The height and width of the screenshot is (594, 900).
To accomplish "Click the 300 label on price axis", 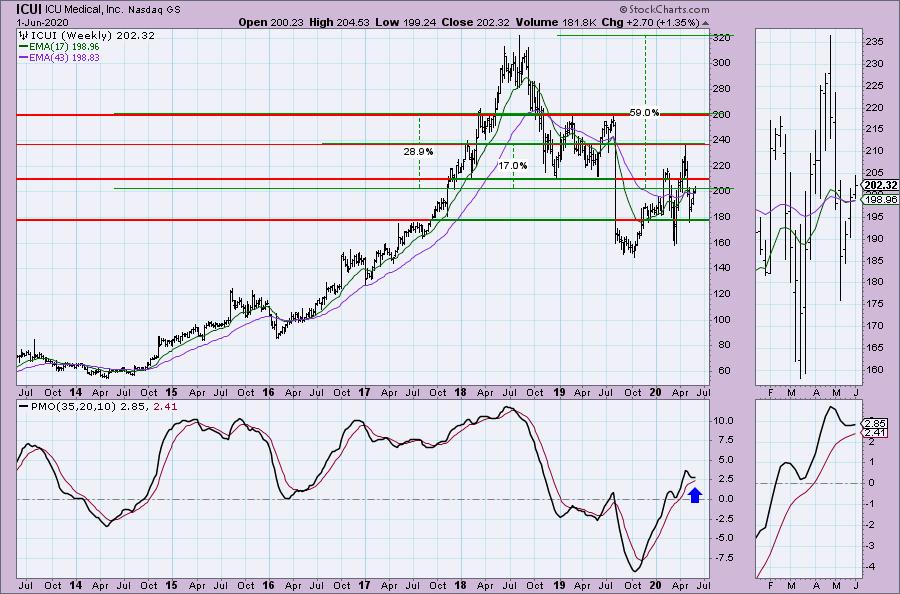I will point(722,63).
